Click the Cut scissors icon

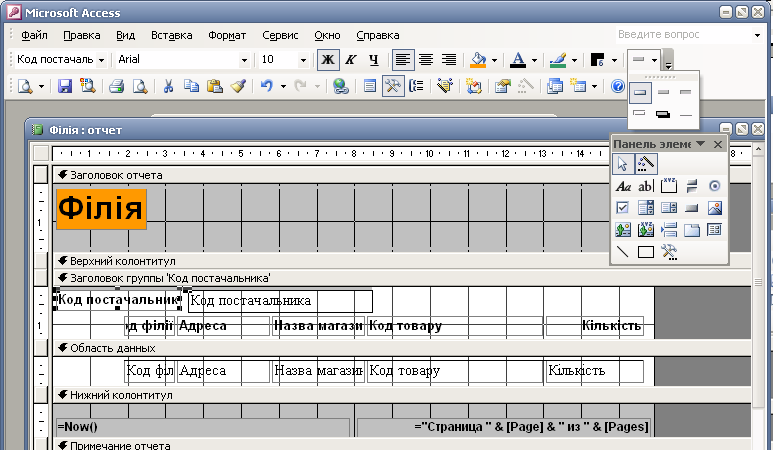coord(168,86)
